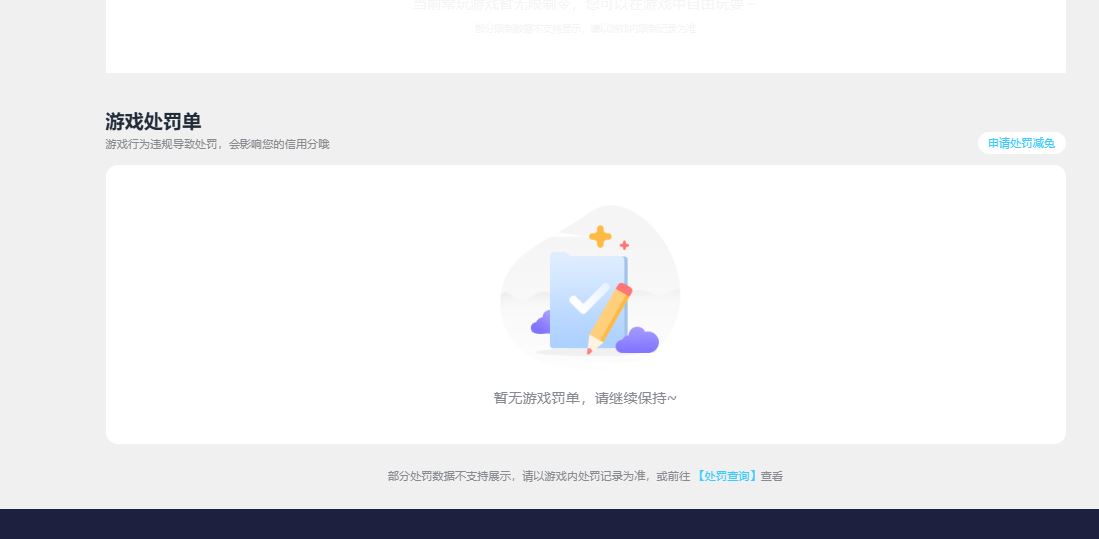
Task: Click the 申请处罚减免 button
Action: [x=1021, y=143]
